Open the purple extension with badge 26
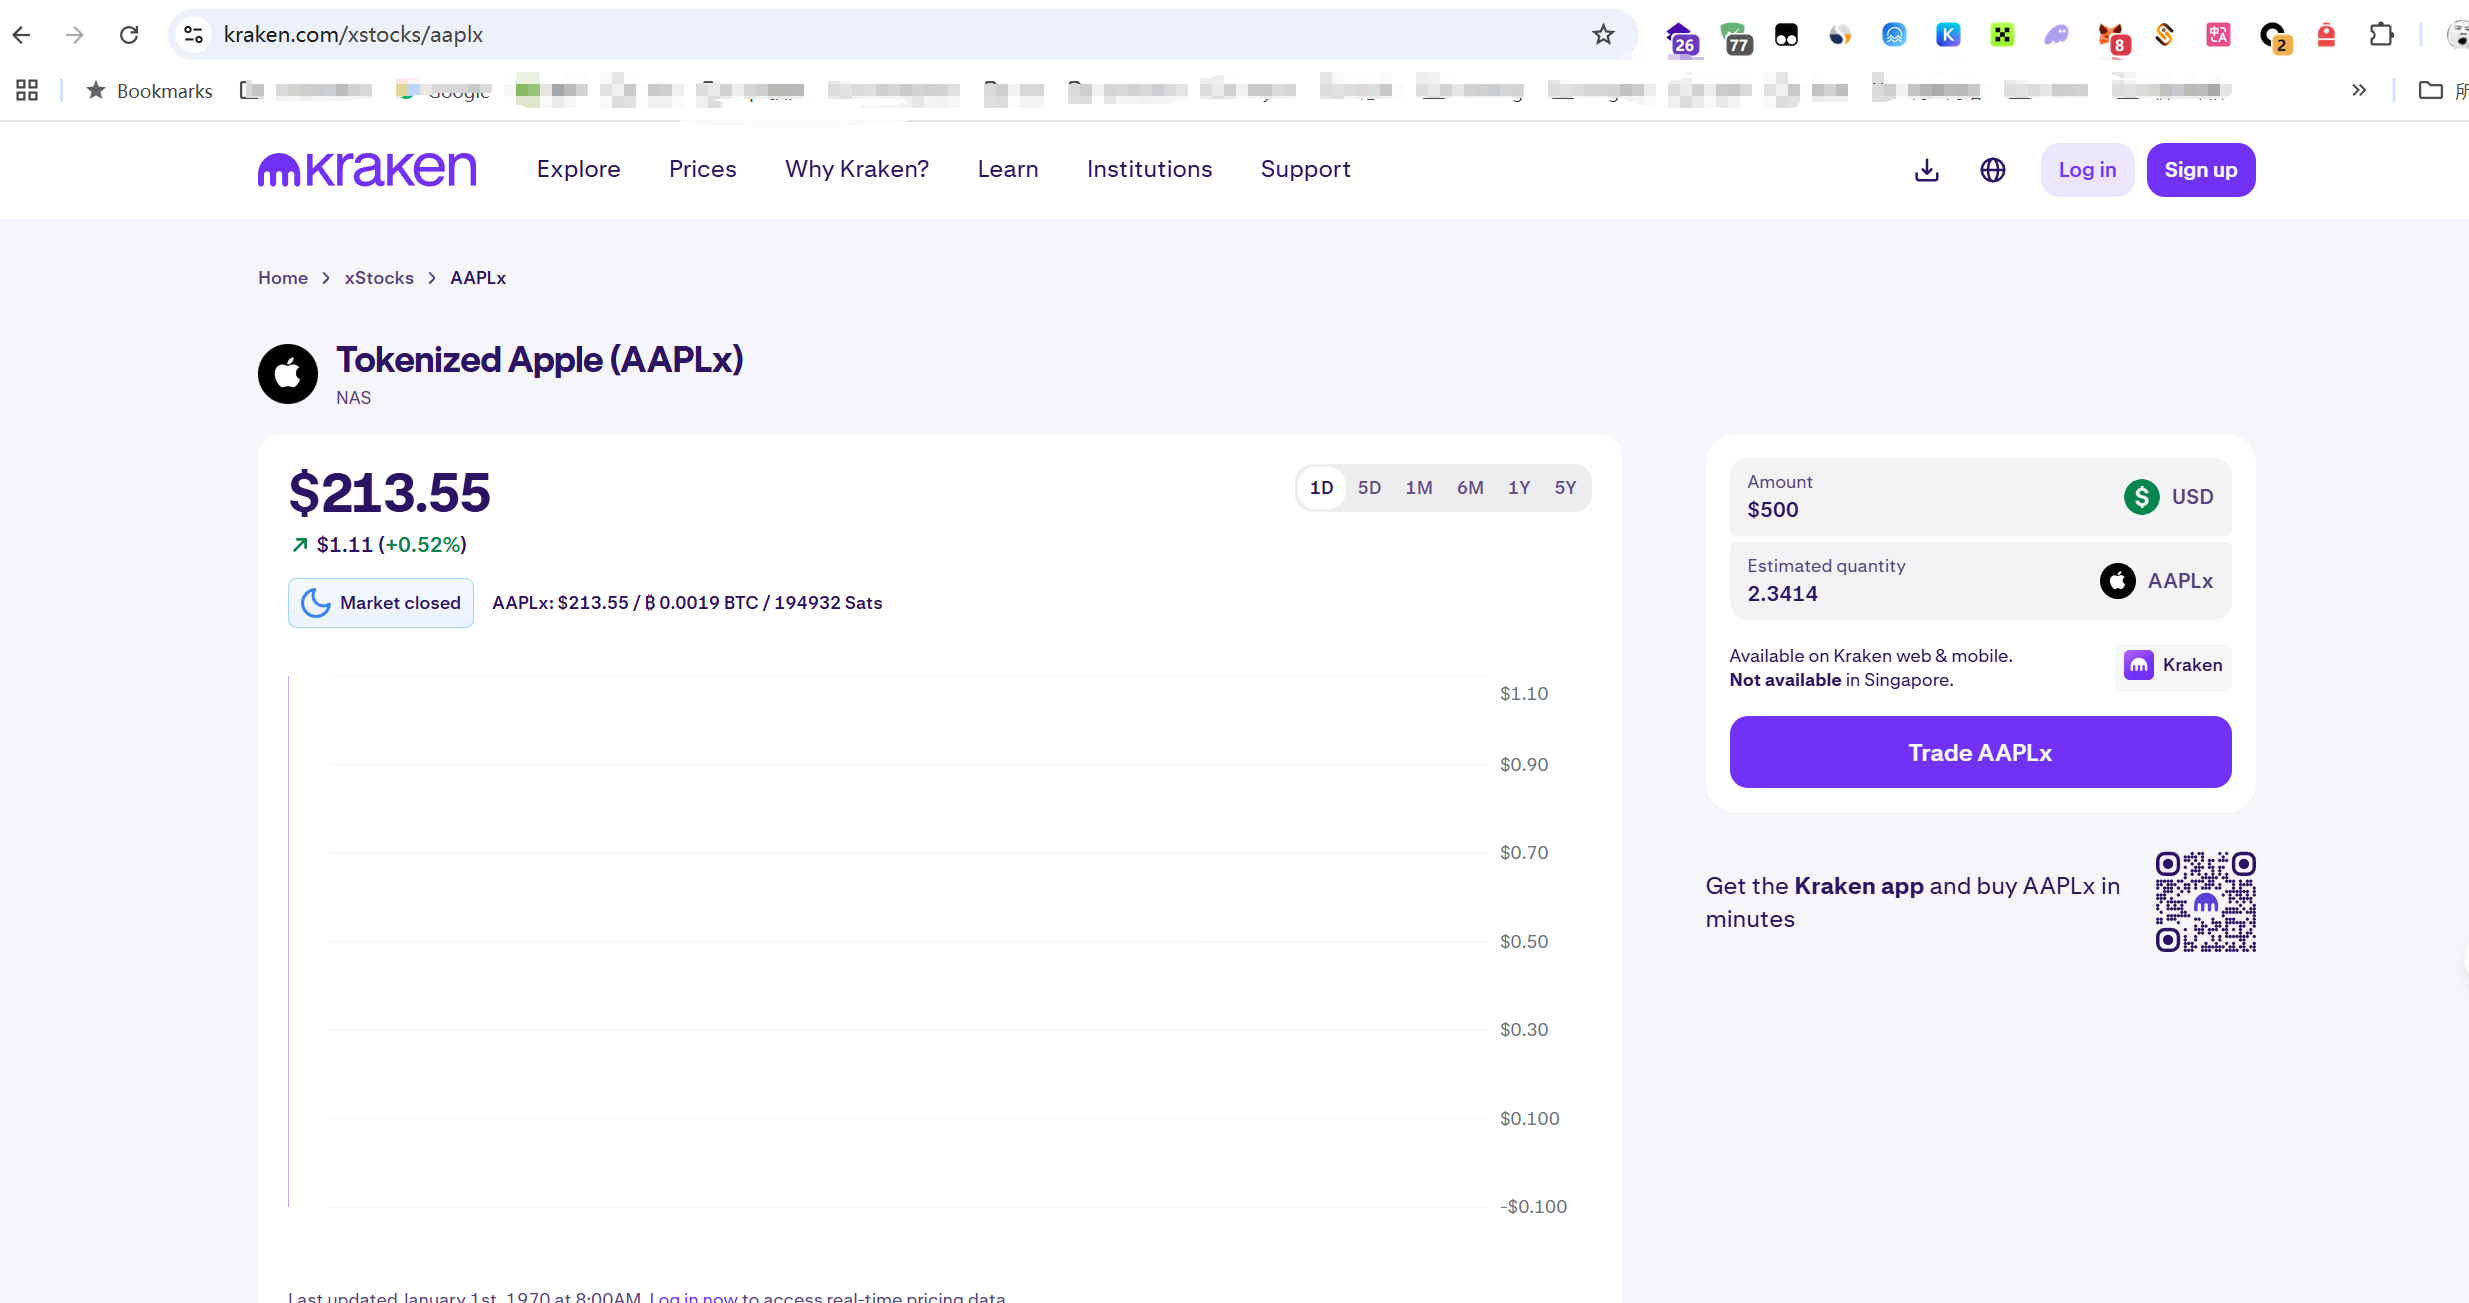 tap(1682, 37)
